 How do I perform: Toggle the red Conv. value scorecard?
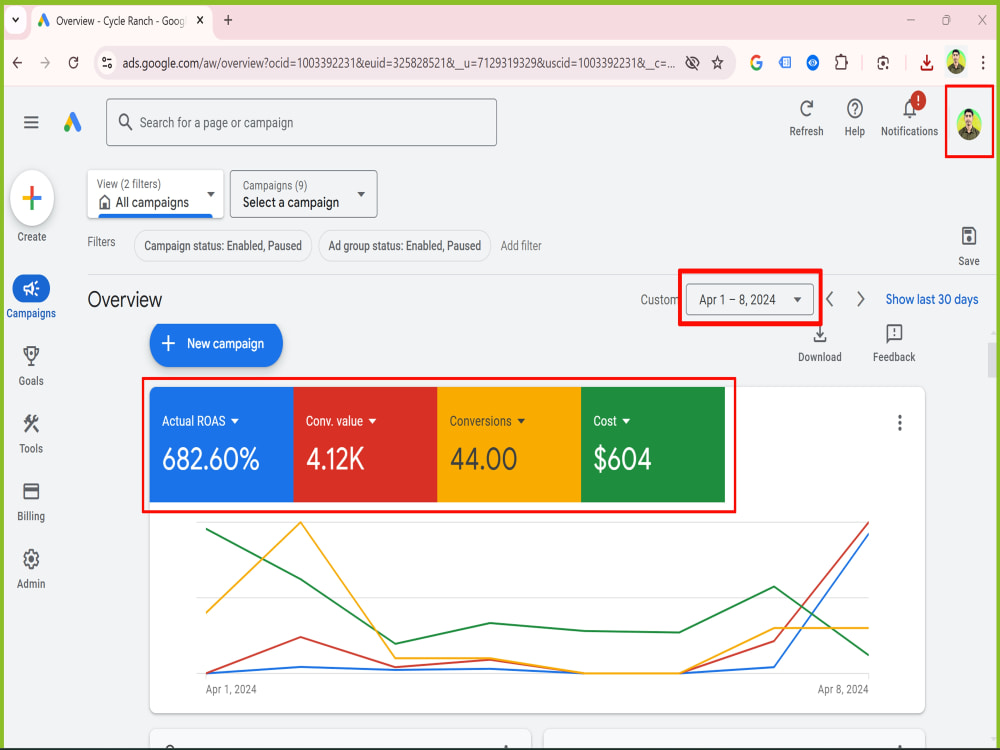point(365,445)
